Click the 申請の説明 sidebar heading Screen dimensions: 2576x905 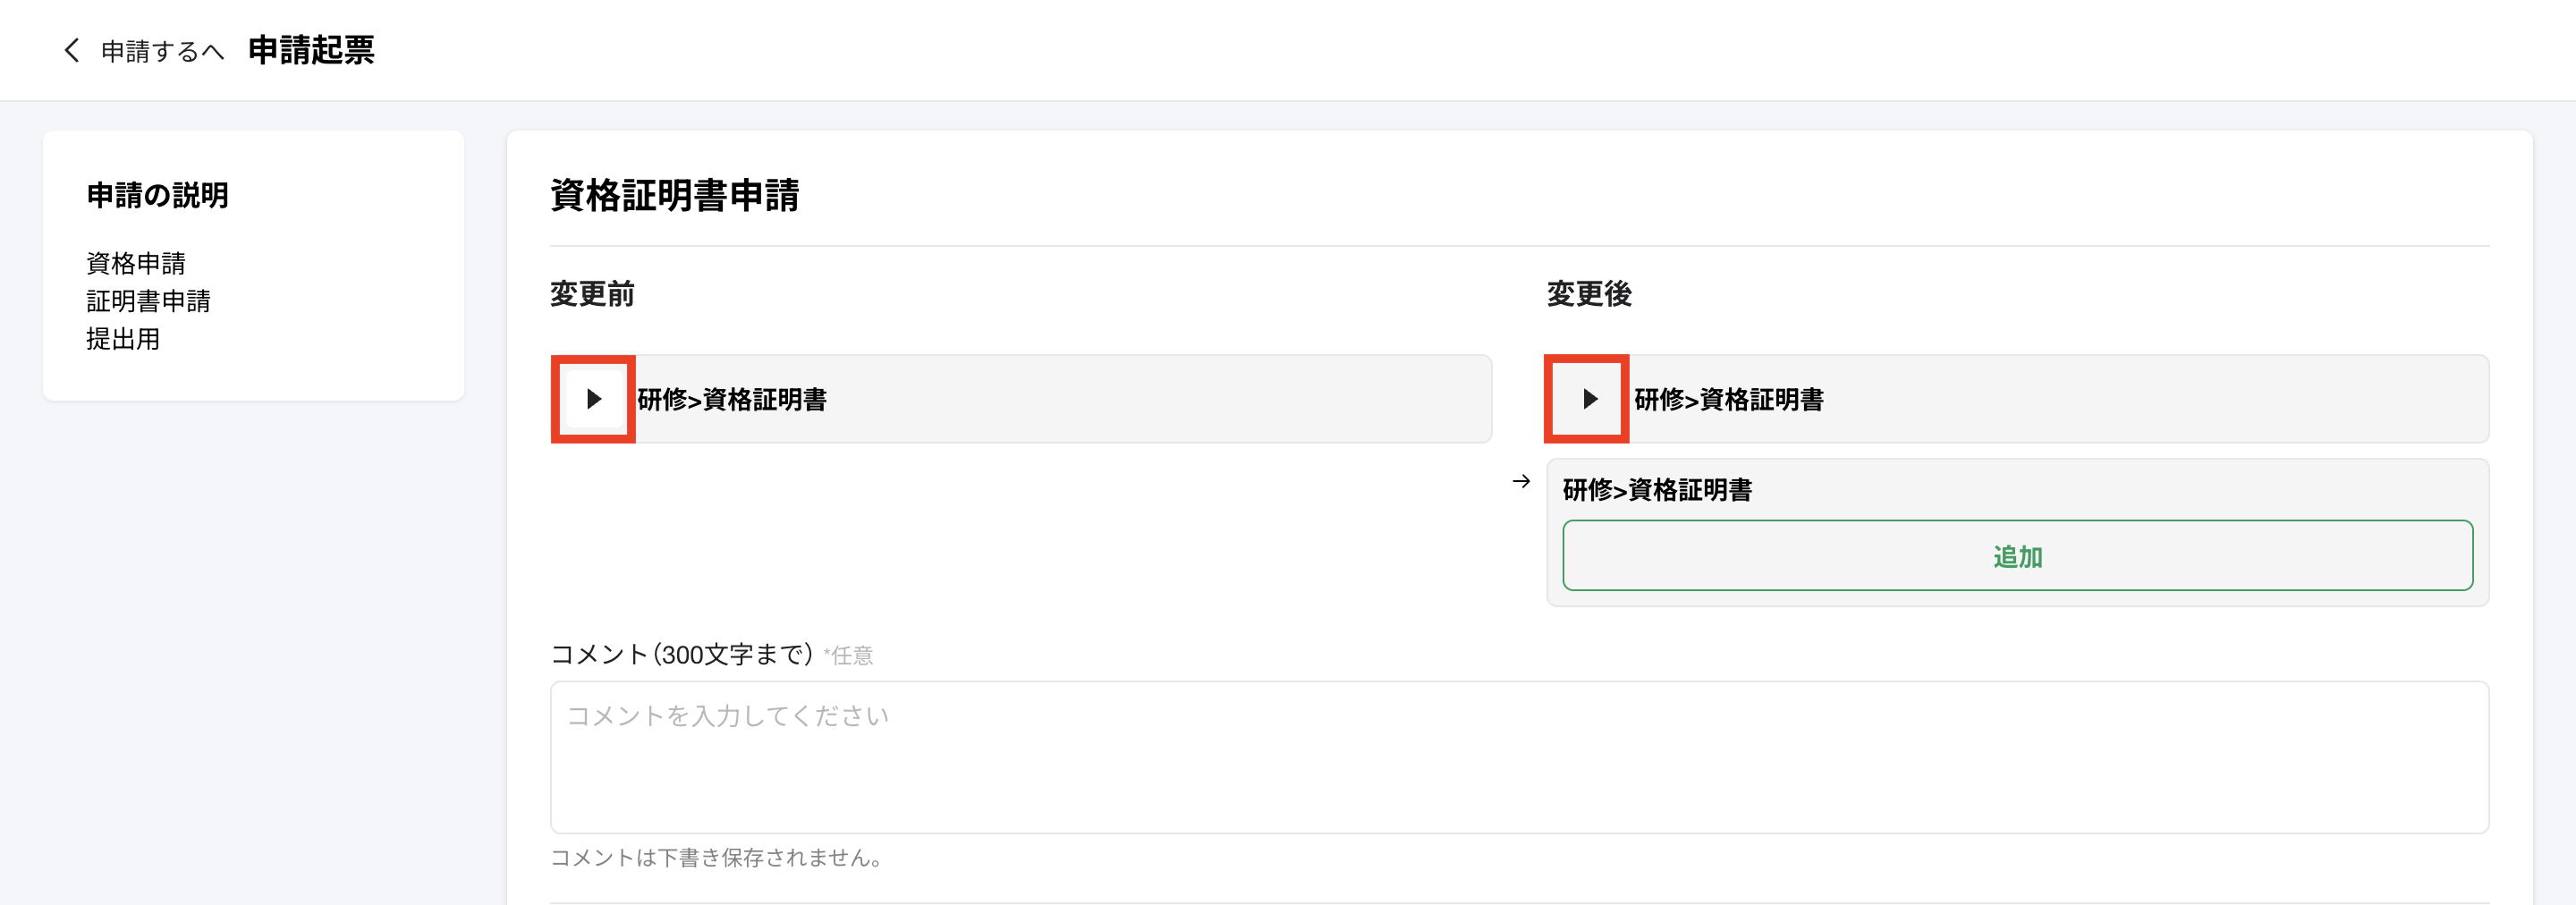(x=158, y=195)
